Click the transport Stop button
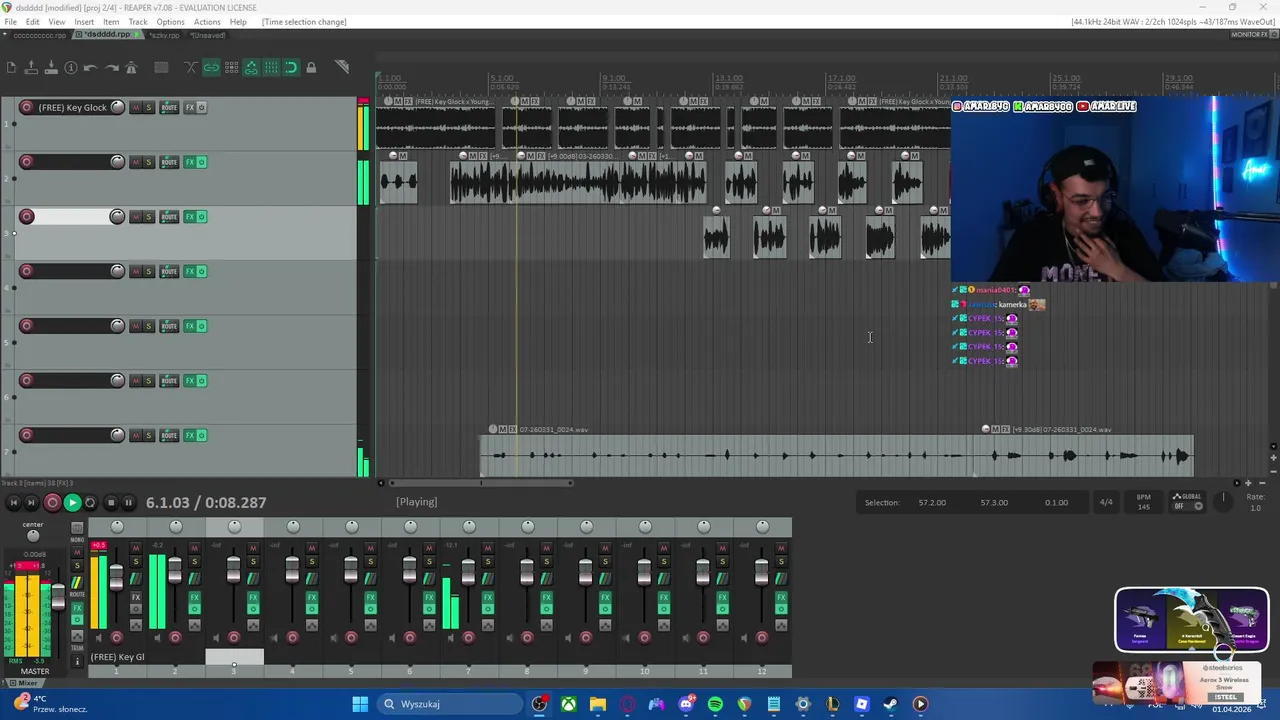The width and height of the screenshot is (1280, 720). click(x=111, y=503)
